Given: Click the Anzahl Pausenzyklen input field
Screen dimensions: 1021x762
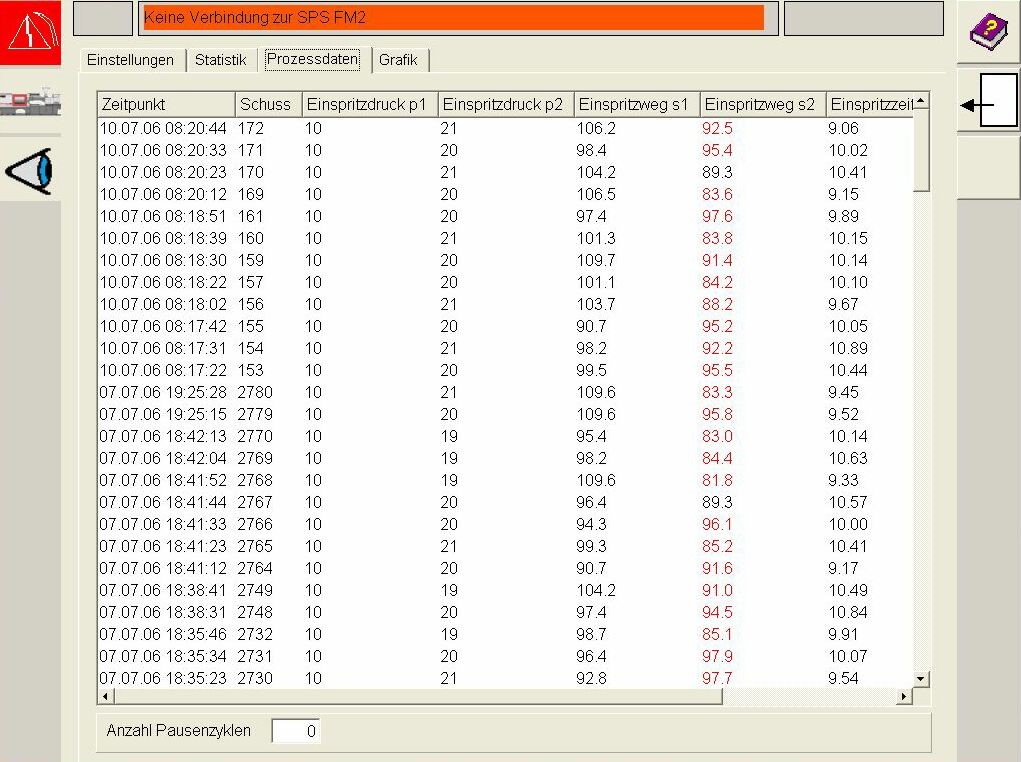Looking at the screenshot, I should (x=296, y=732).
